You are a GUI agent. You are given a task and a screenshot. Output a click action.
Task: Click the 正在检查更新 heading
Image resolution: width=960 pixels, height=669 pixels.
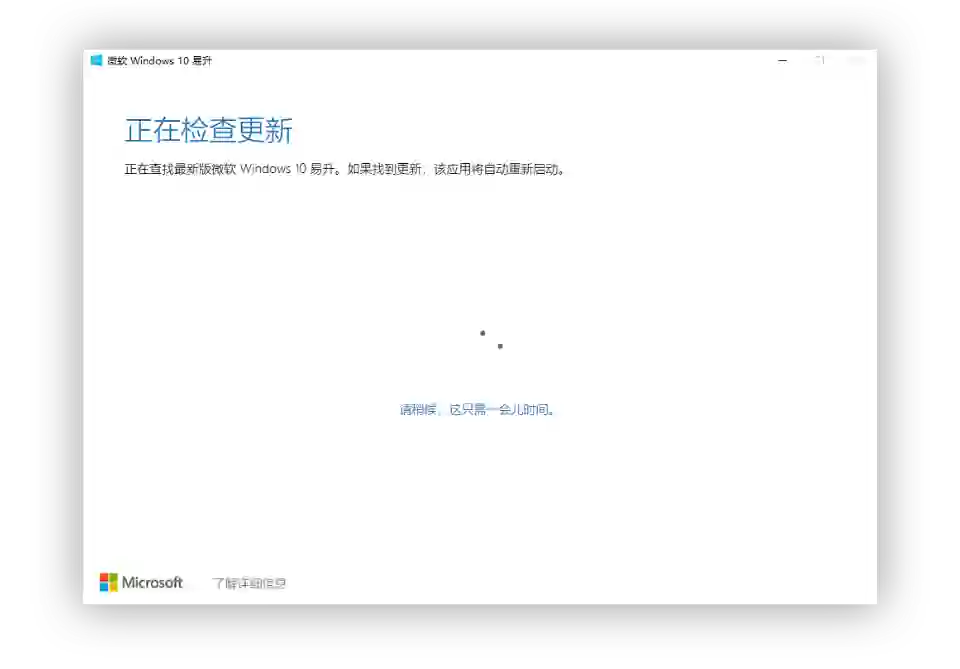pyautogui.click(x=209, y=130)
